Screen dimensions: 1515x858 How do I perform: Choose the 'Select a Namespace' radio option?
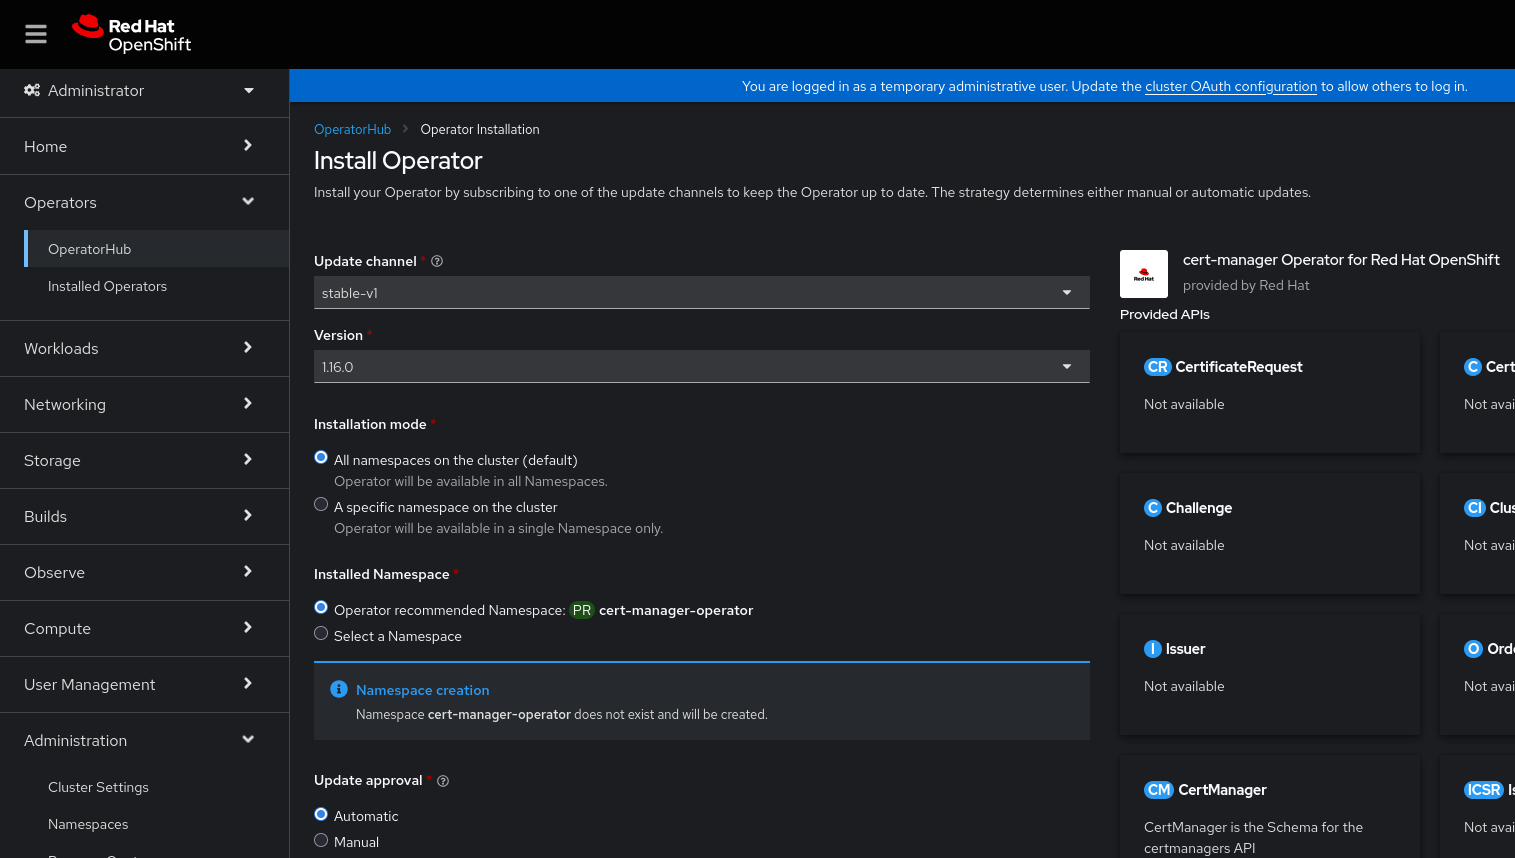pos(321,634)
